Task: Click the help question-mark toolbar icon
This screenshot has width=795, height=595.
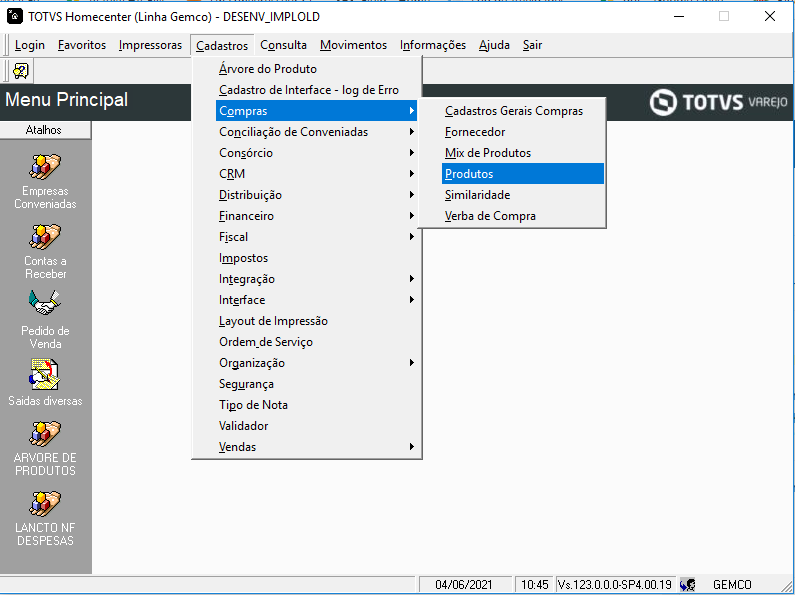Action: point(21,71)
